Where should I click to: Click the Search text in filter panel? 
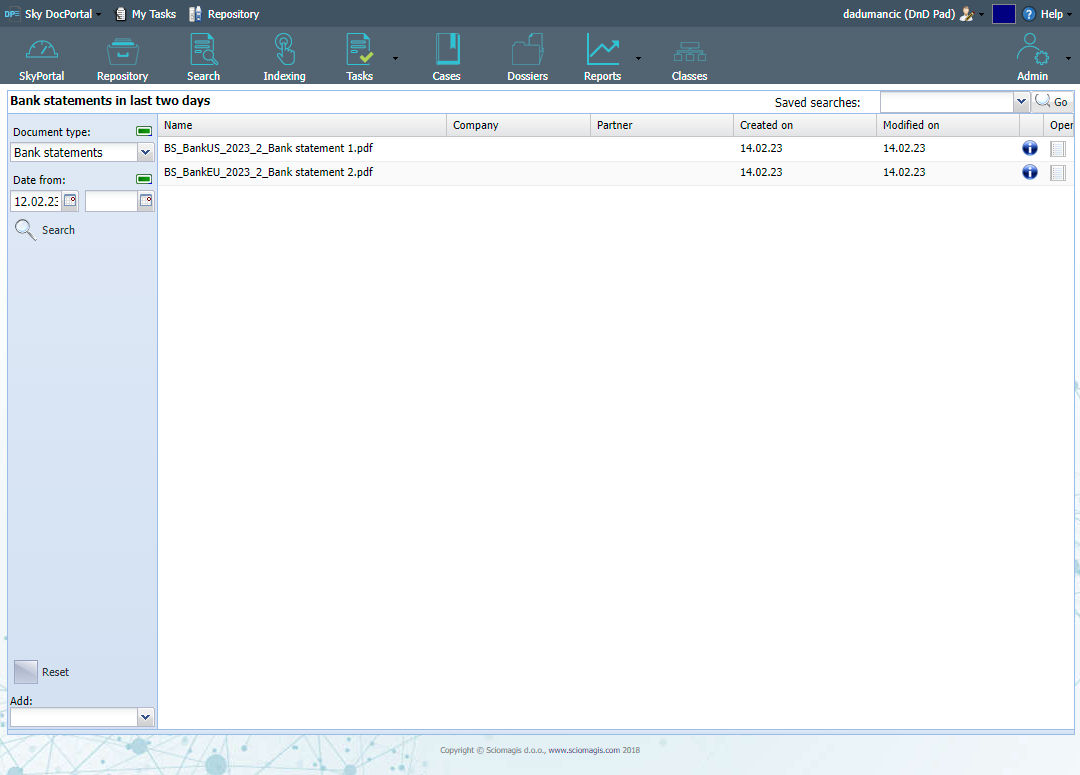click(59, 230)
